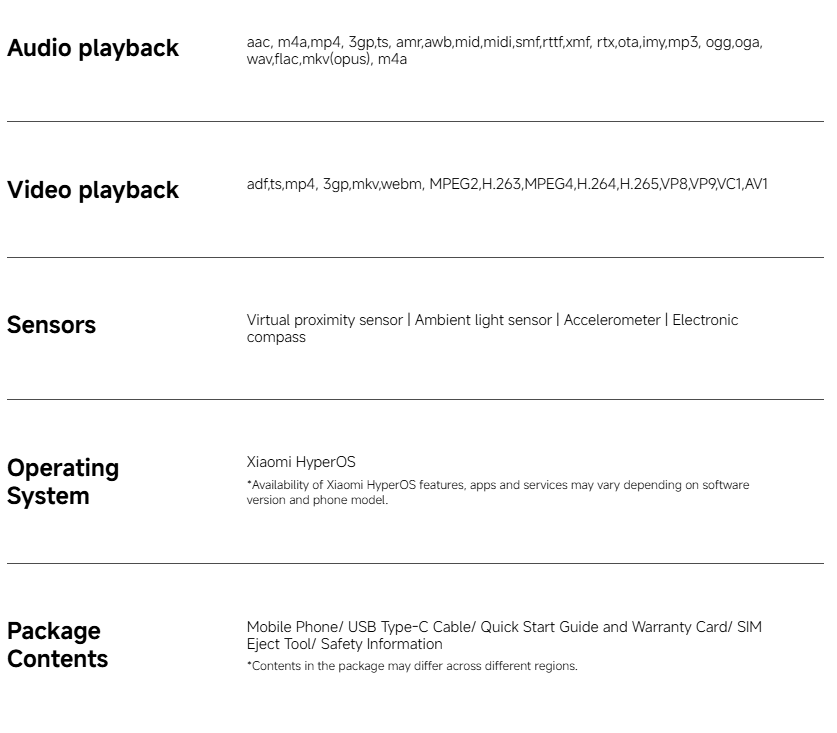Click the Xiaomi HyperOS value text
This screenshot has height=733, width=837.
pos(301,462)
